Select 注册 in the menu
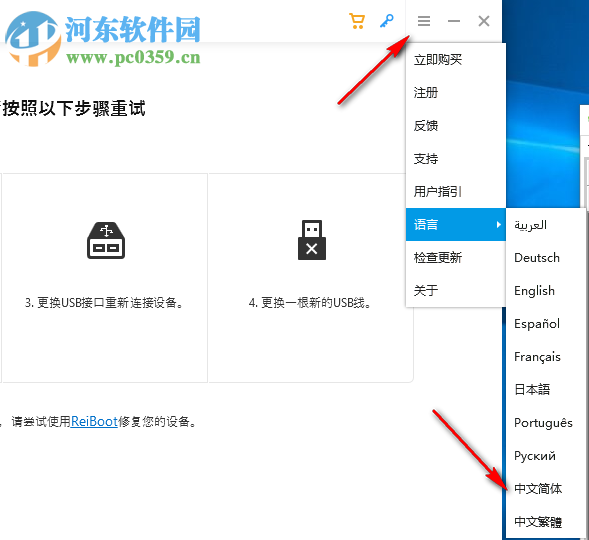The image size is (589, 540). (x=456, y=92)
